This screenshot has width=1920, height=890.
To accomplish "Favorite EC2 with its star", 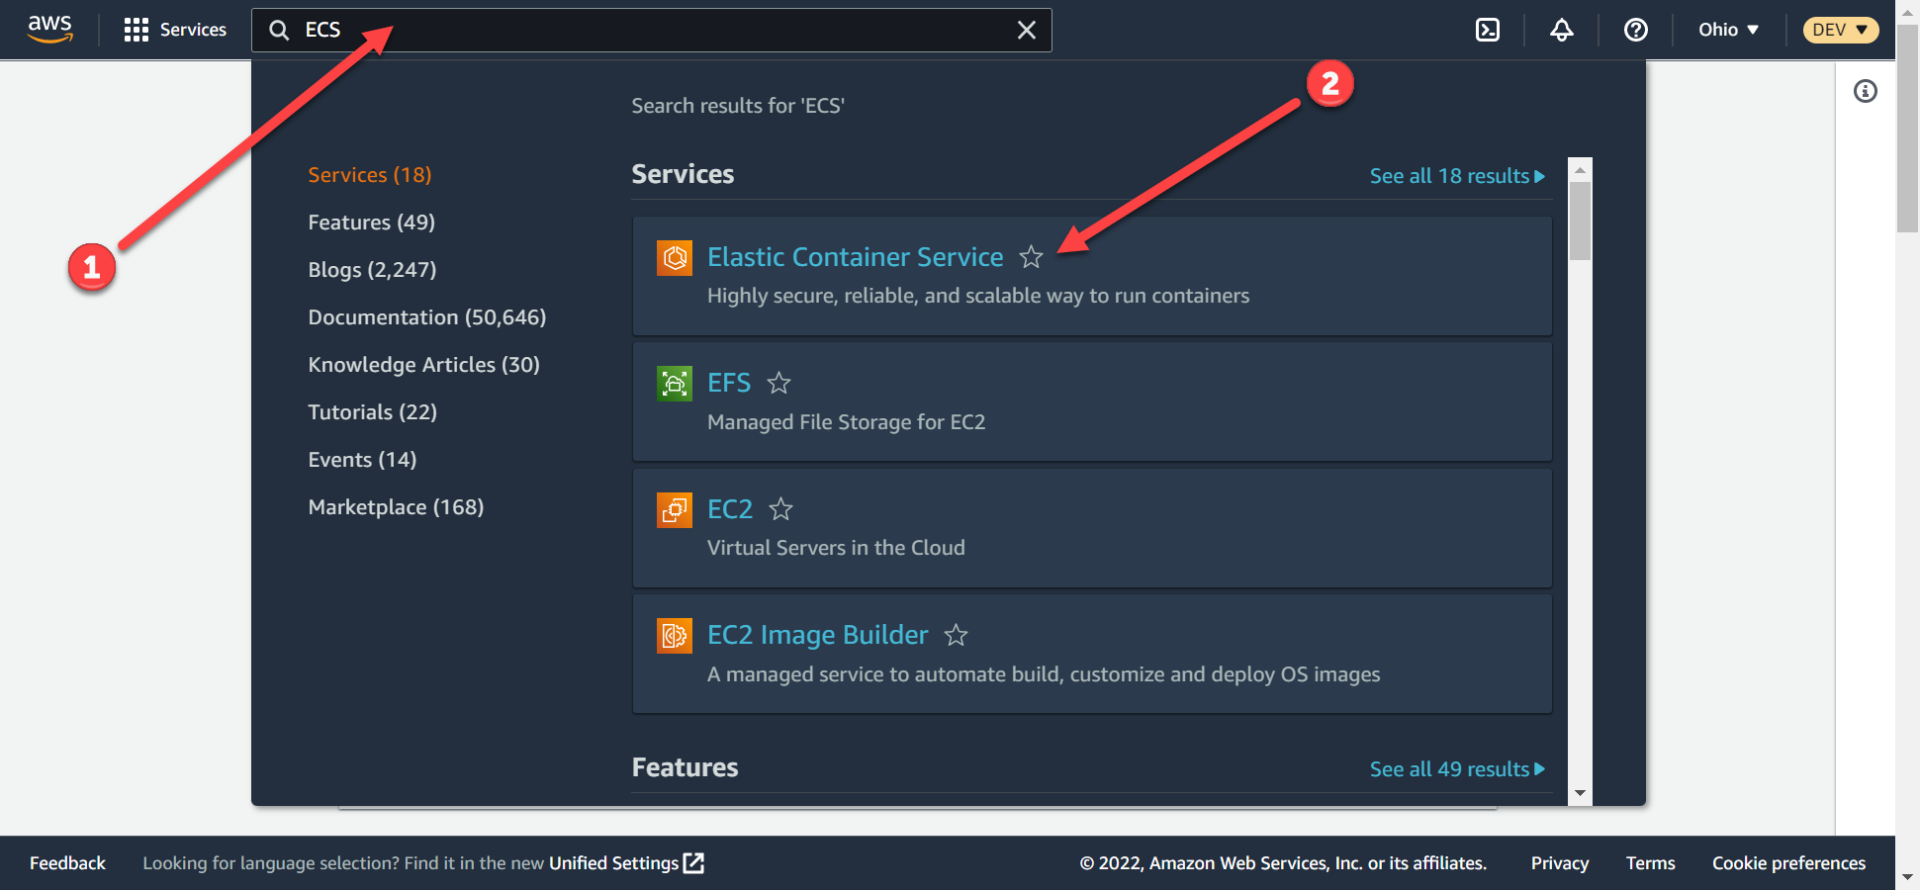I will click(781, 509).
